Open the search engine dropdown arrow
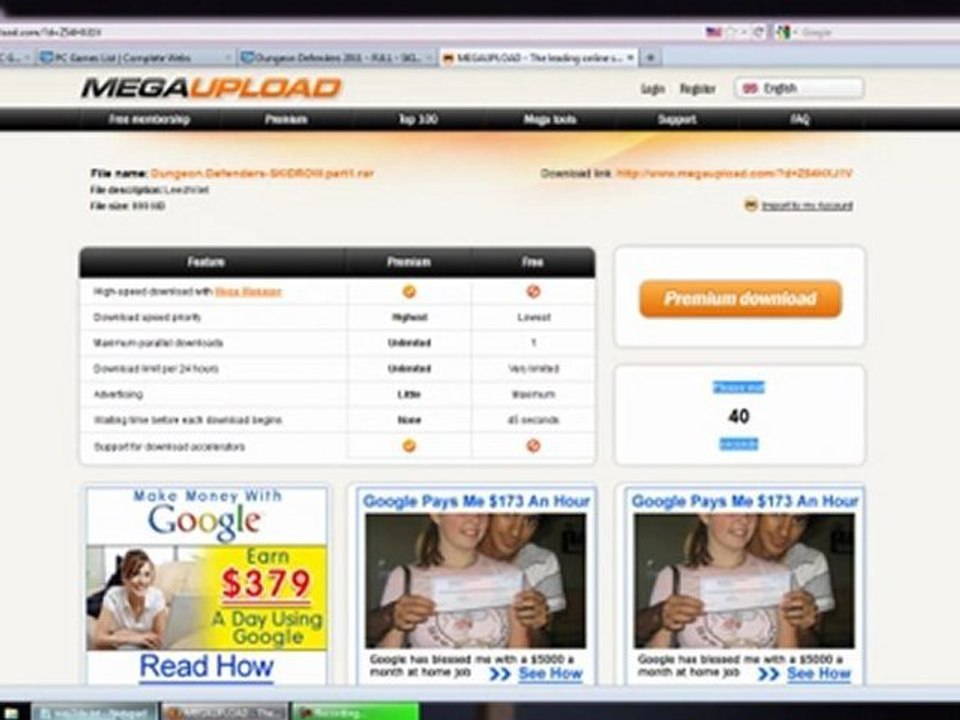The height and width of the screenshot is (720, 960). (796, 32)
